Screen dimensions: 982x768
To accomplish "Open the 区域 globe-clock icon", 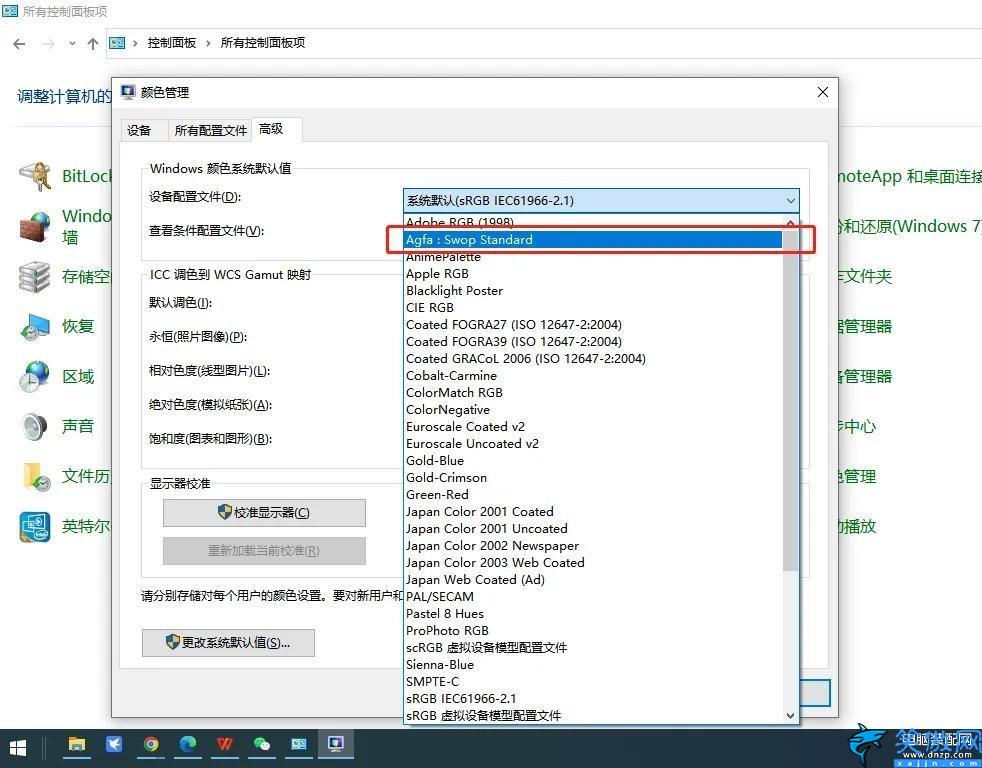I will click(x=35, y=376).
